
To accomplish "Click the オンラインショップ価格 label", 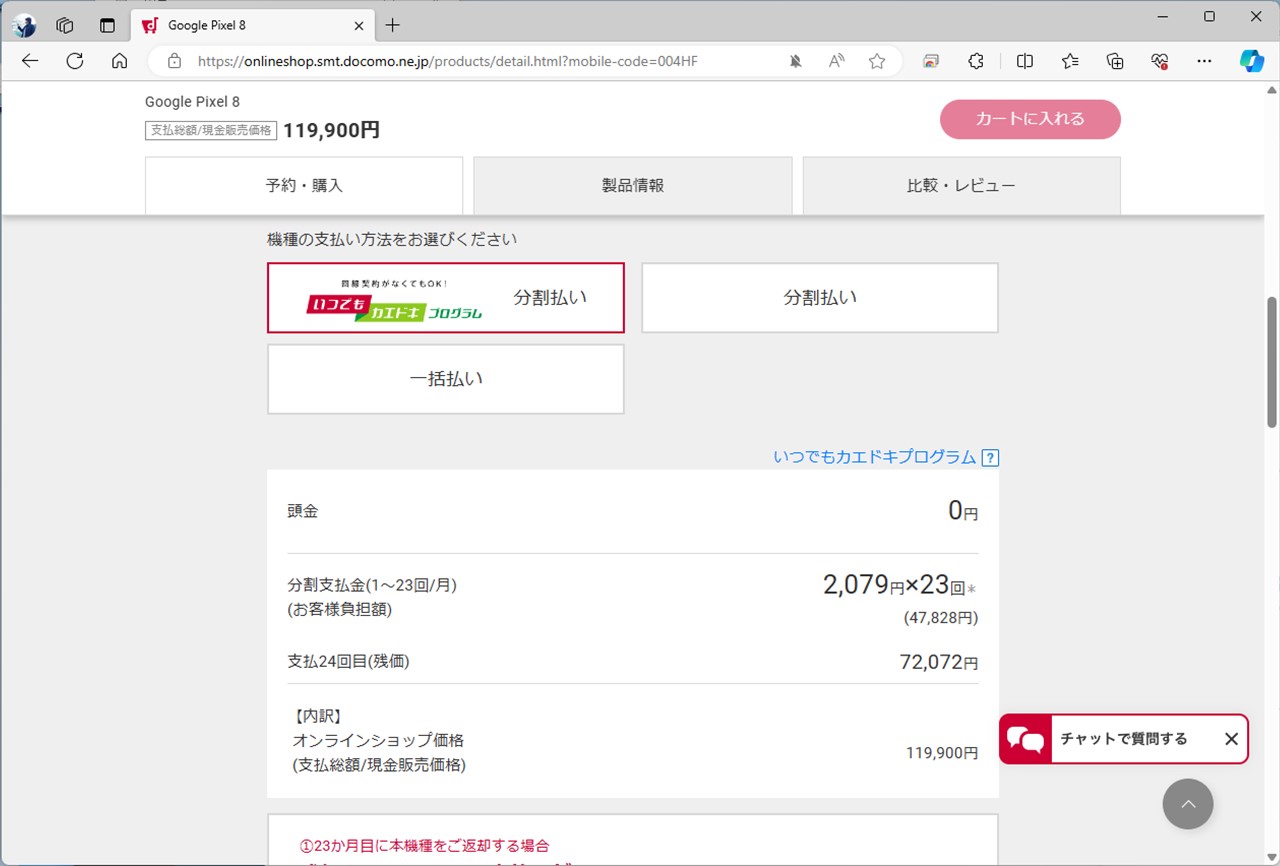I will pos(378,741).
